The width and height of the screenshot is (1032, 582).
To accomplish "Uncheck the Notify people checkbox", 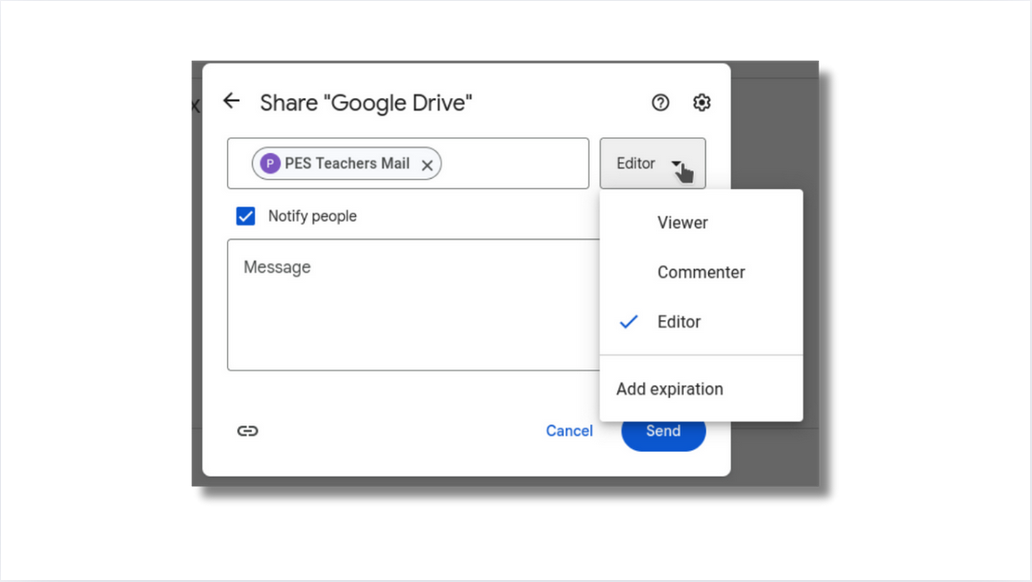I will tap(245, 216).
